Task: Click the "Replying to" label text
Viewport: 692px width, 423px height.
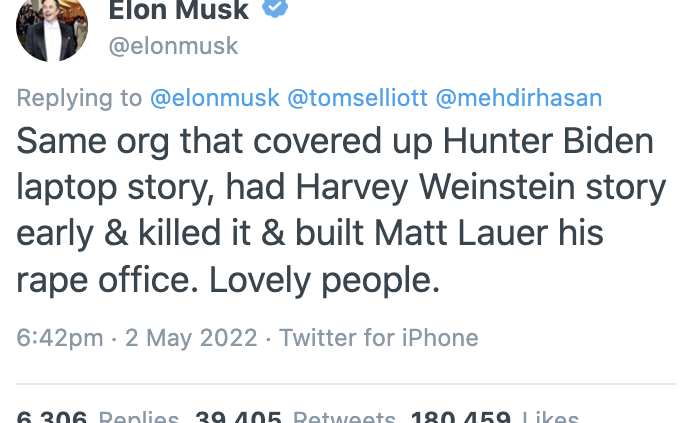Action: pyautogui.click(x=80, y=98)
